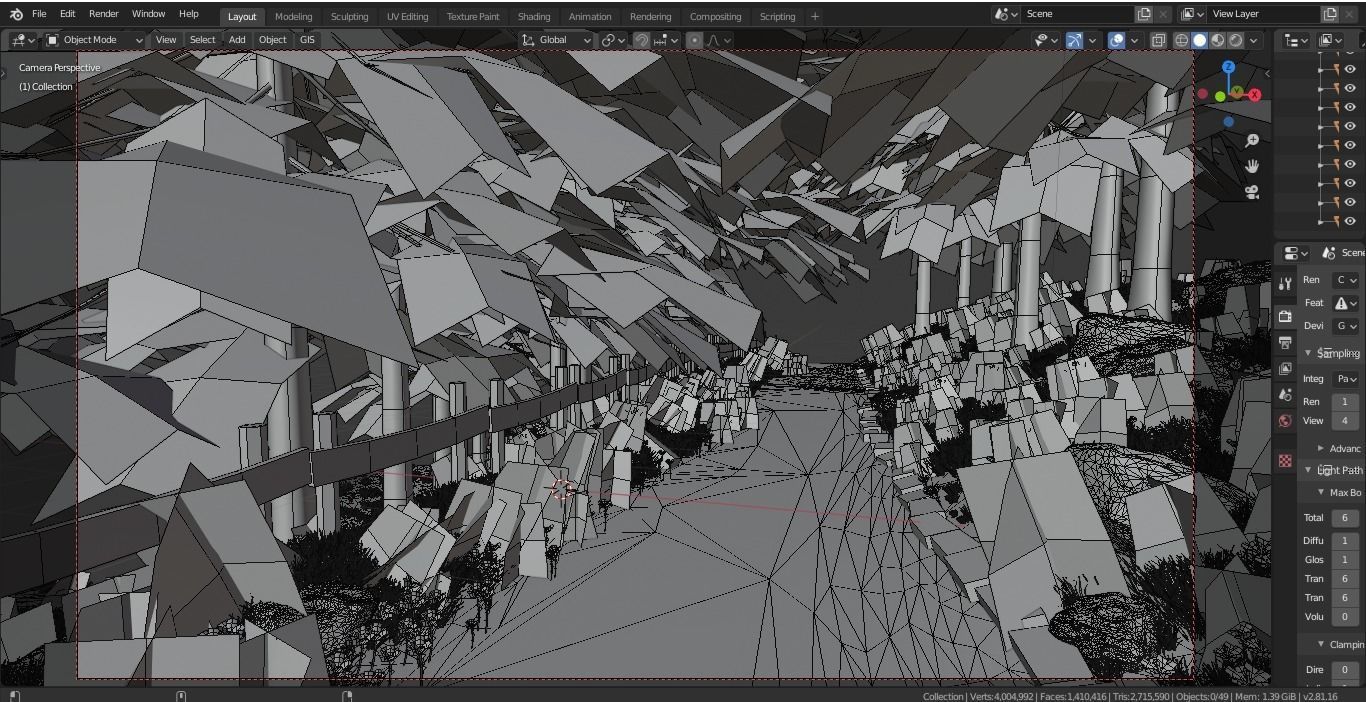The width and height of the screenshot is (1366, 702).
Task: Browse scenes with the scene icon
Action: tap(1005, 14)
